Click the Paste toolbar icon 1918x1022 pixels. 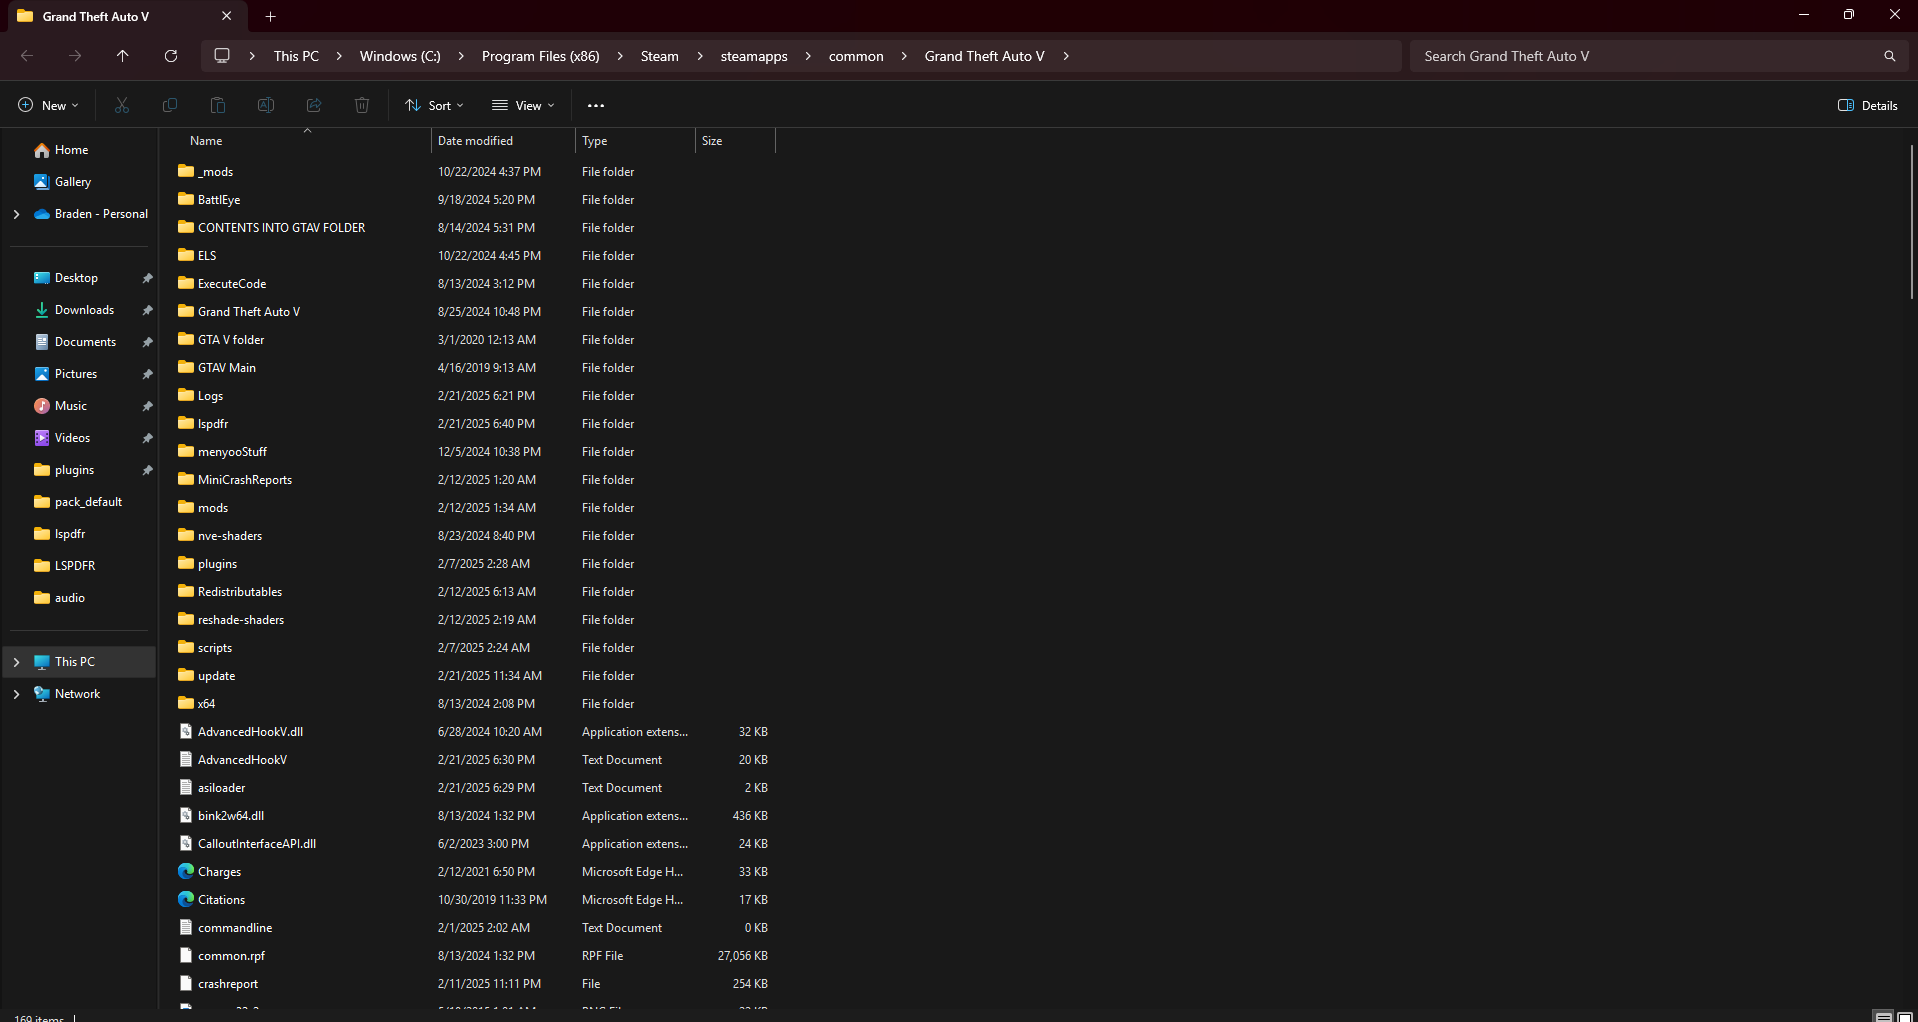tap(218, 105)
